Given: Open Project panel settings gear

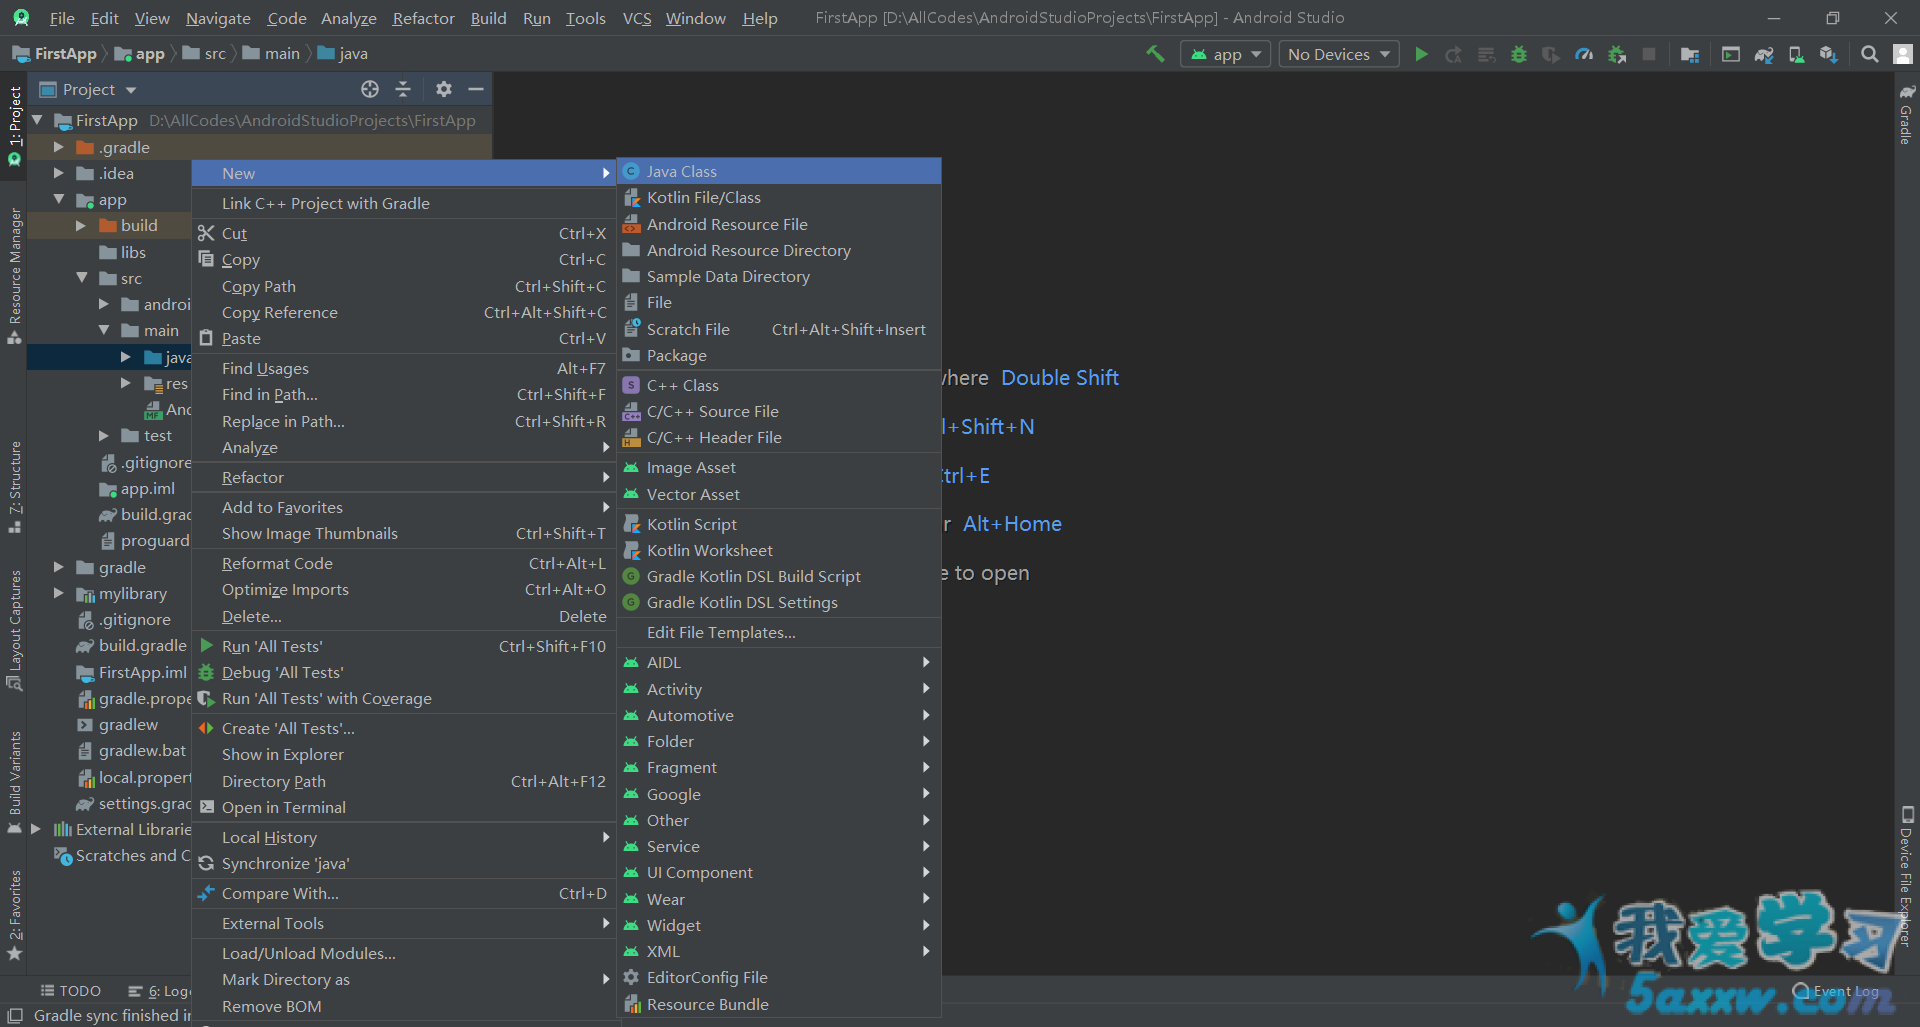Looking at the screenshot, I should (444, 89).
